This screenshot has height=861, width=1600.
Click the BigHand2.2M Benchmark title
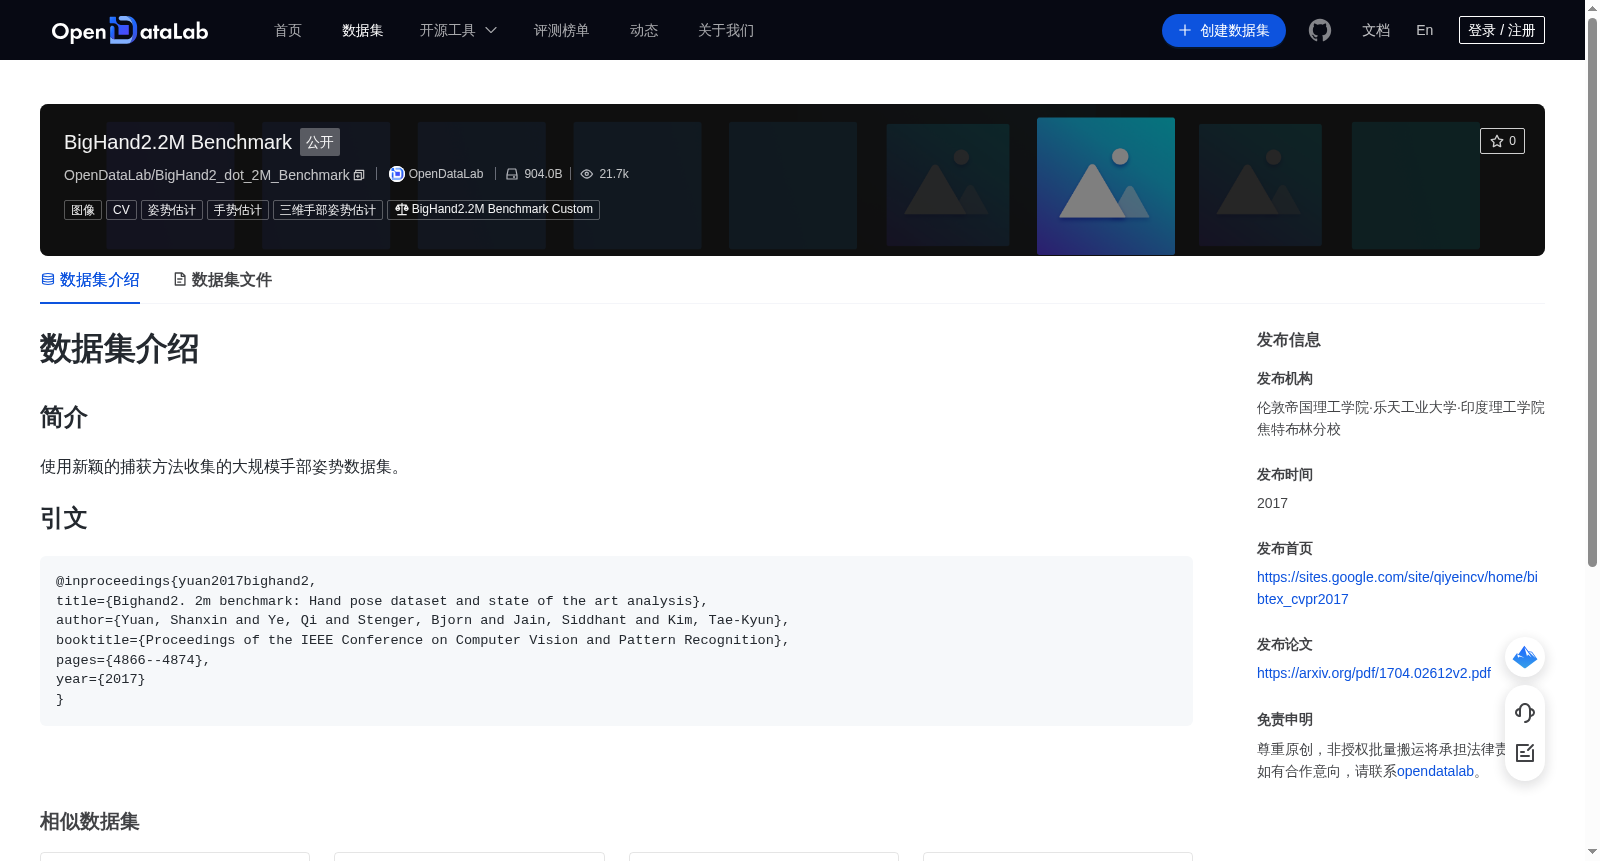(x=178, y=142)
